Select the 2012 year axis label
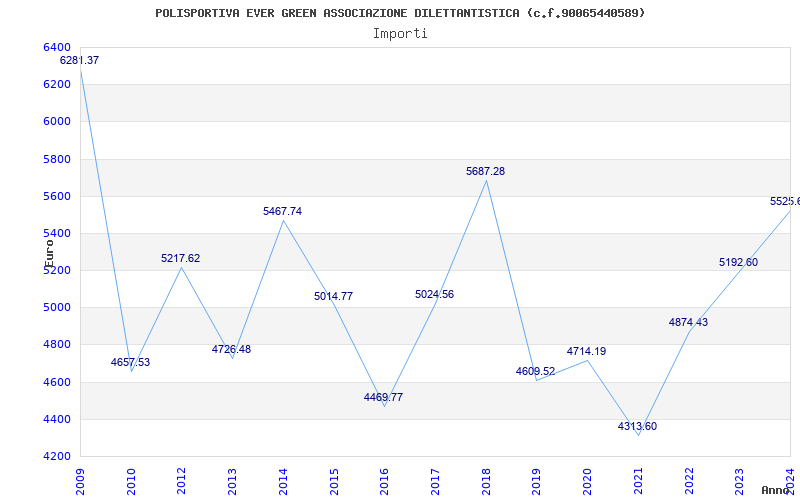 (x=182, y=482)
